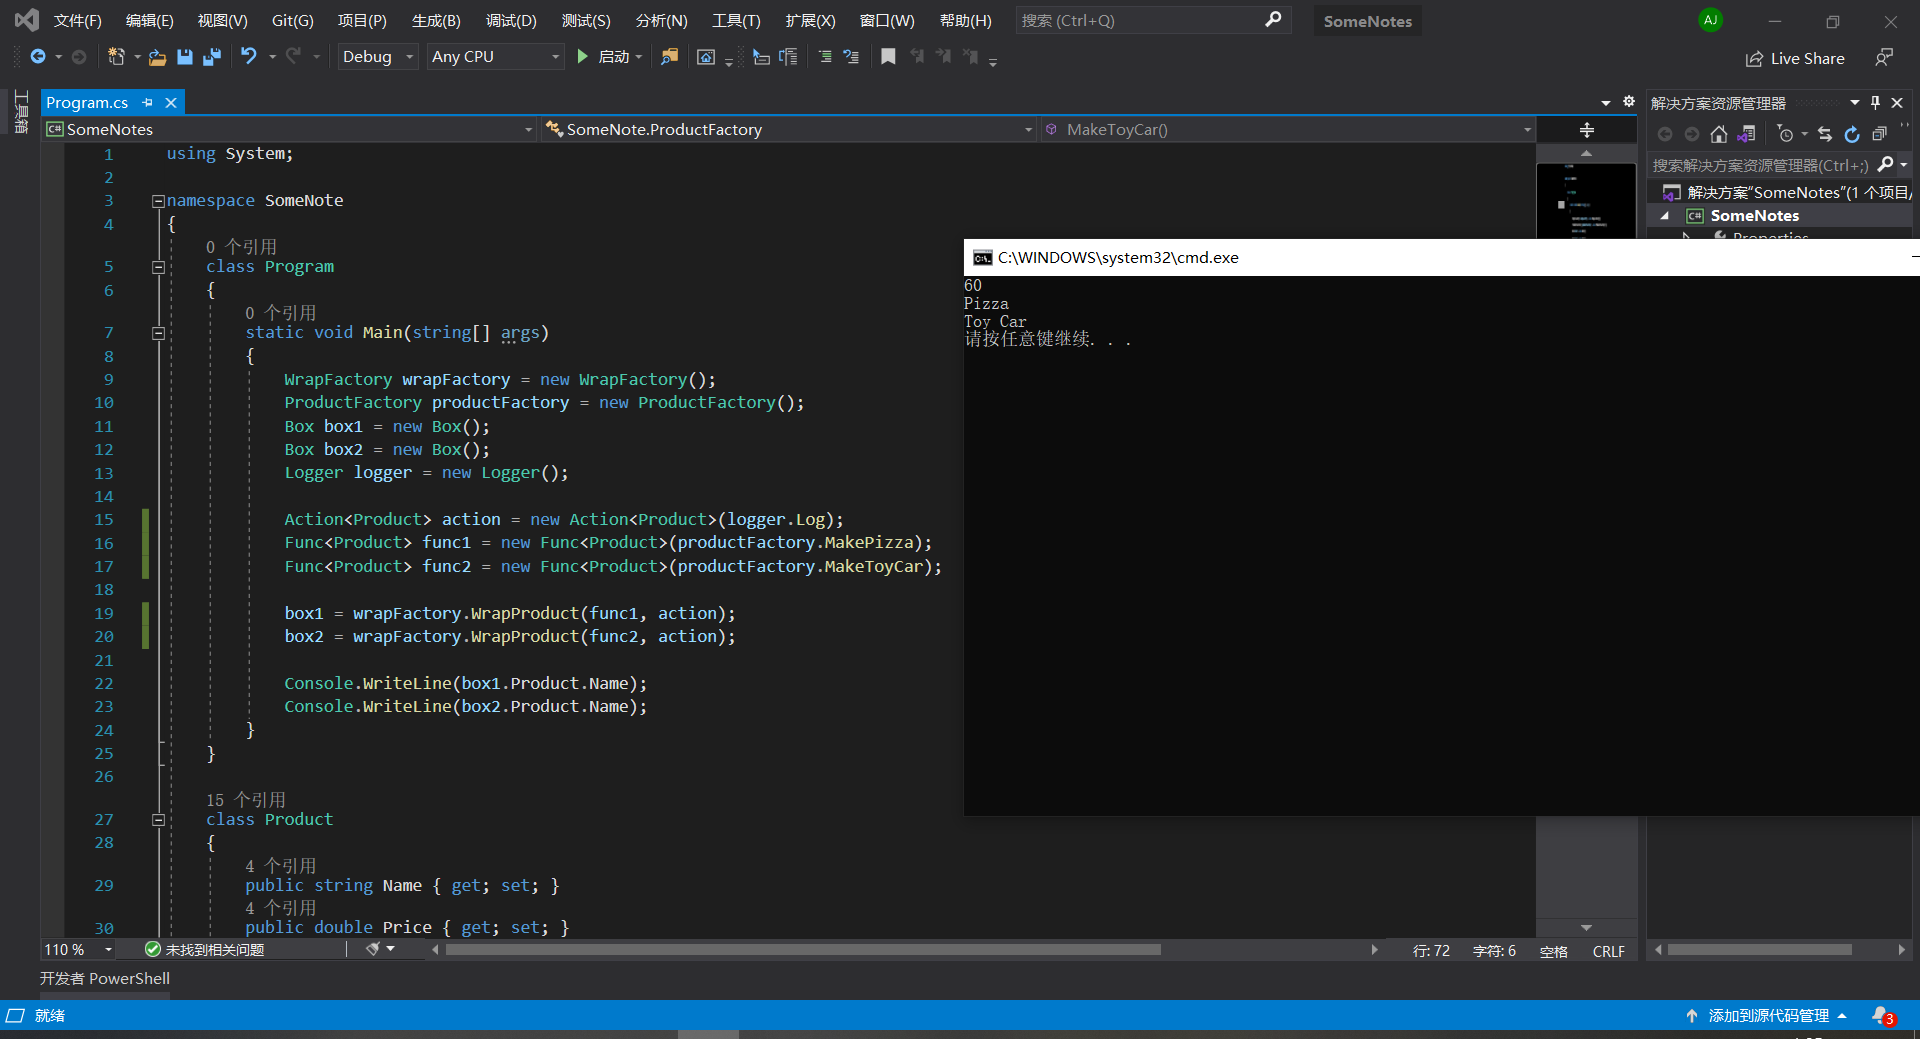Image resolution: width=1920 pixels, height=1039 pixels.
Task: Switch views icon in Solution Explorer toolbar
Action: coord(1747,134)
